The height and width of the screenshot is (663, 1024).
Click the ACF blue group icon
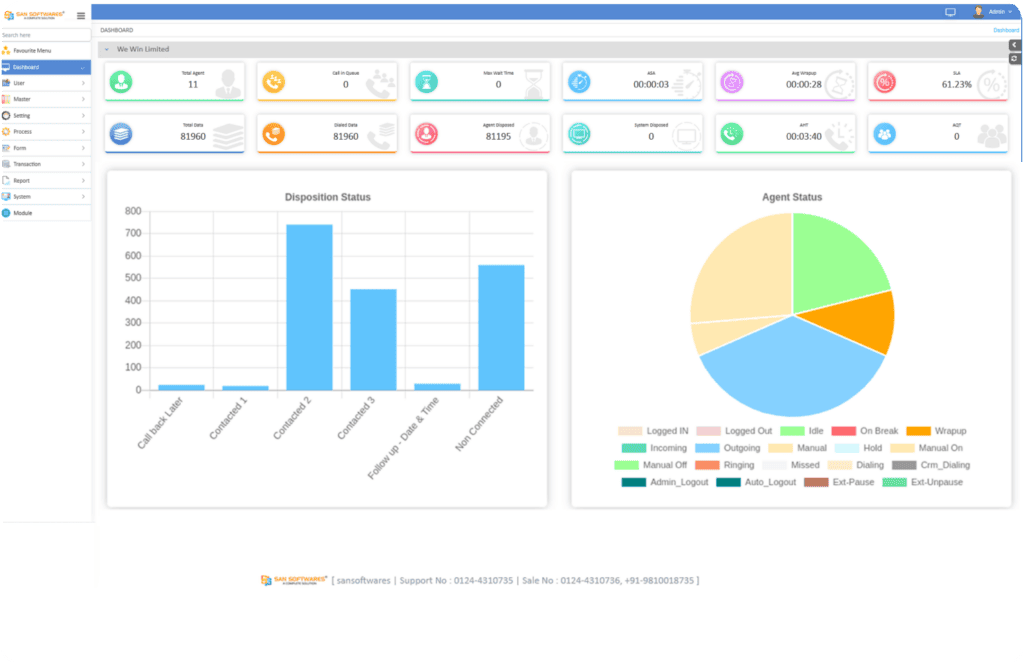[885, 134]
